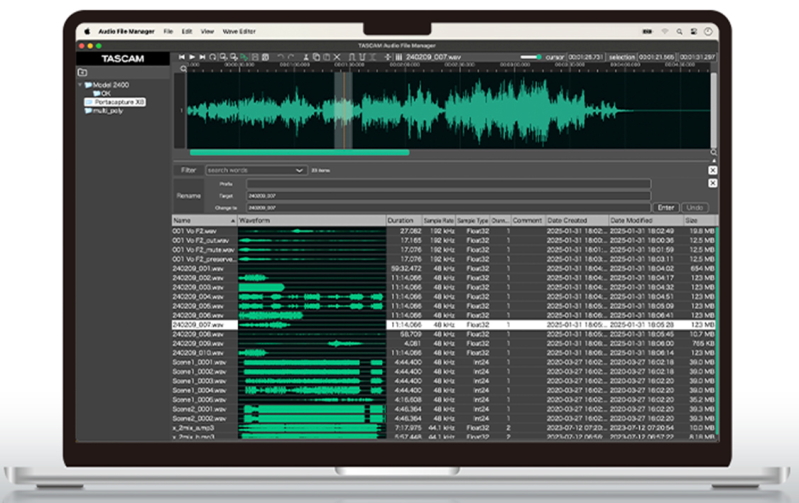Click the second bracket icon in the toolbar

click(362, 57)
